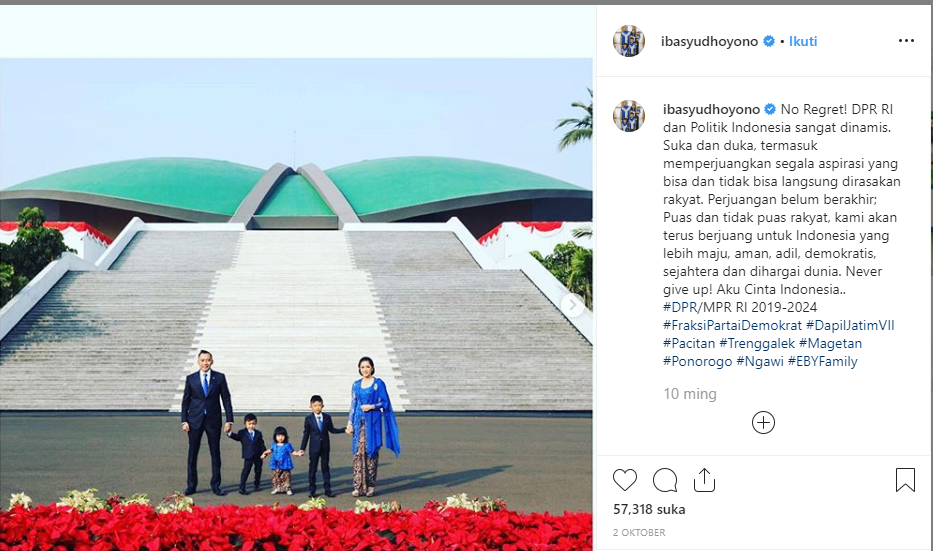Save post with bookmark icon
Viewport: 933px width, 551px height.
(905, 480)
